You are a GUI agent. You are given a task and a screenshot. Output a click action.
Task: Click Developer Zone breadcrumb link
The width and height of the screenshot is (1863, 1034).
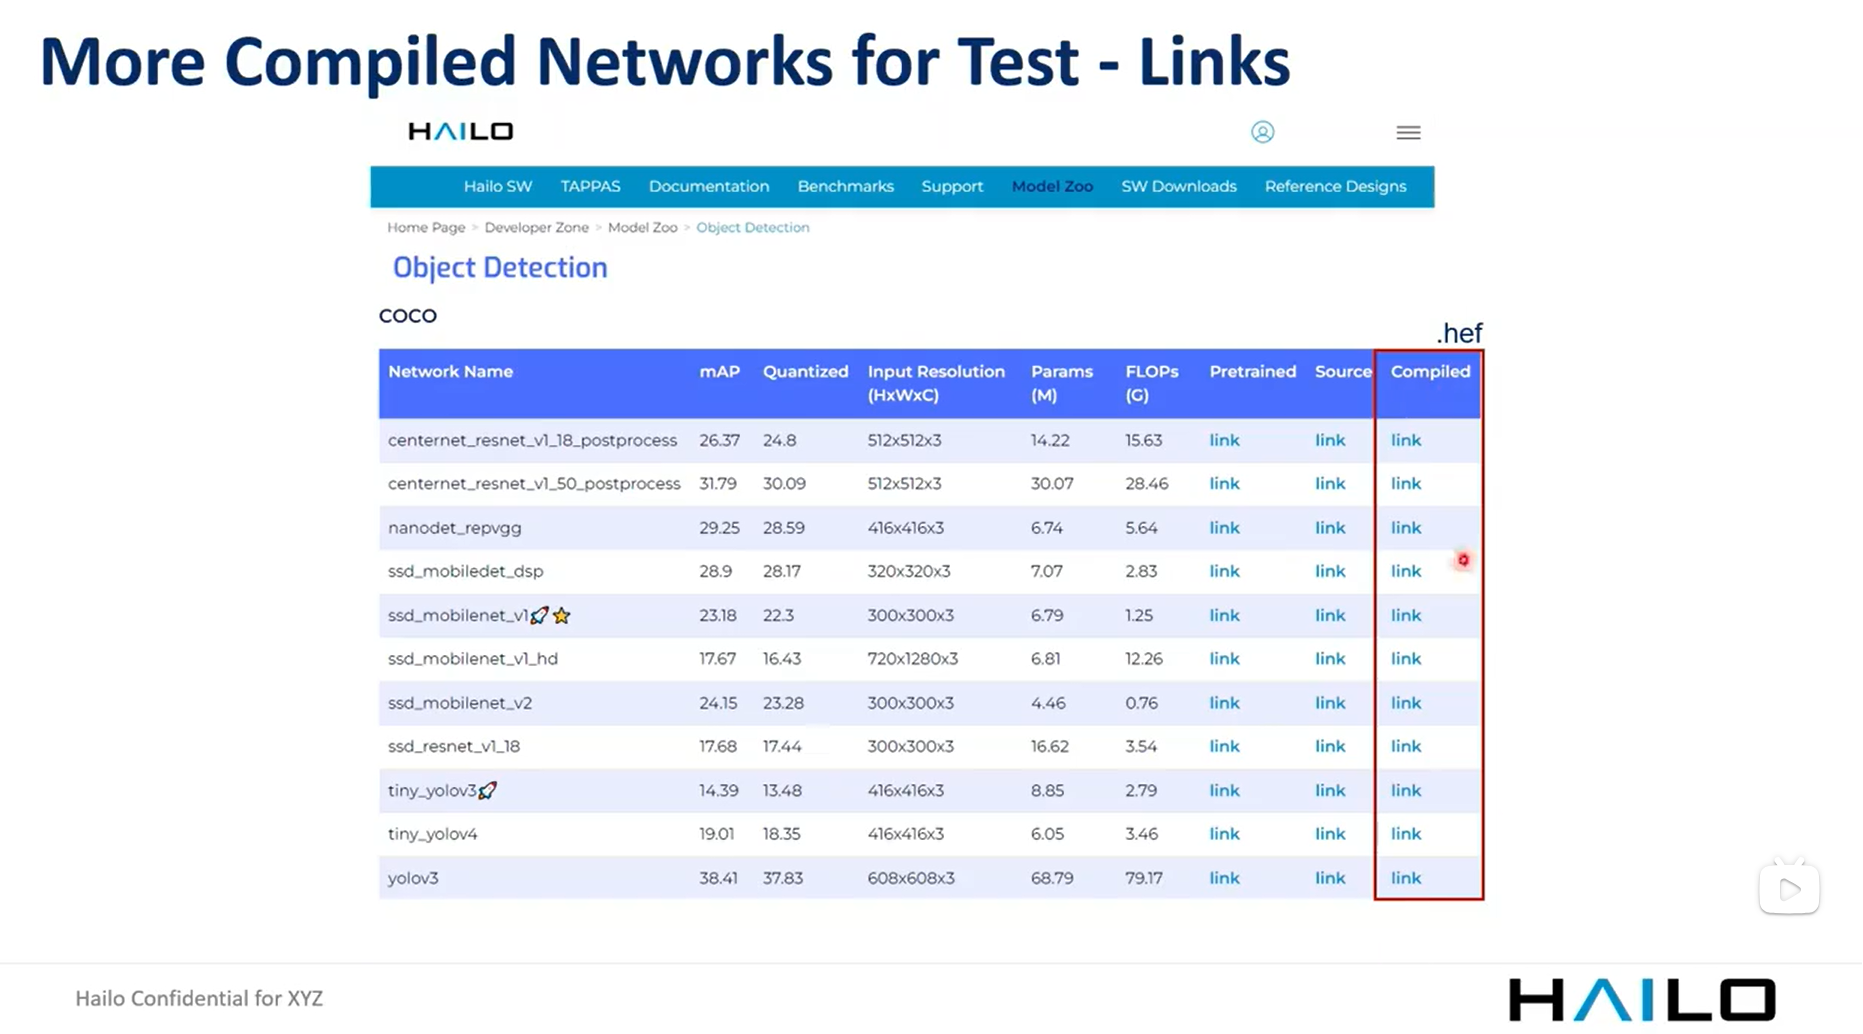point(536,227)
